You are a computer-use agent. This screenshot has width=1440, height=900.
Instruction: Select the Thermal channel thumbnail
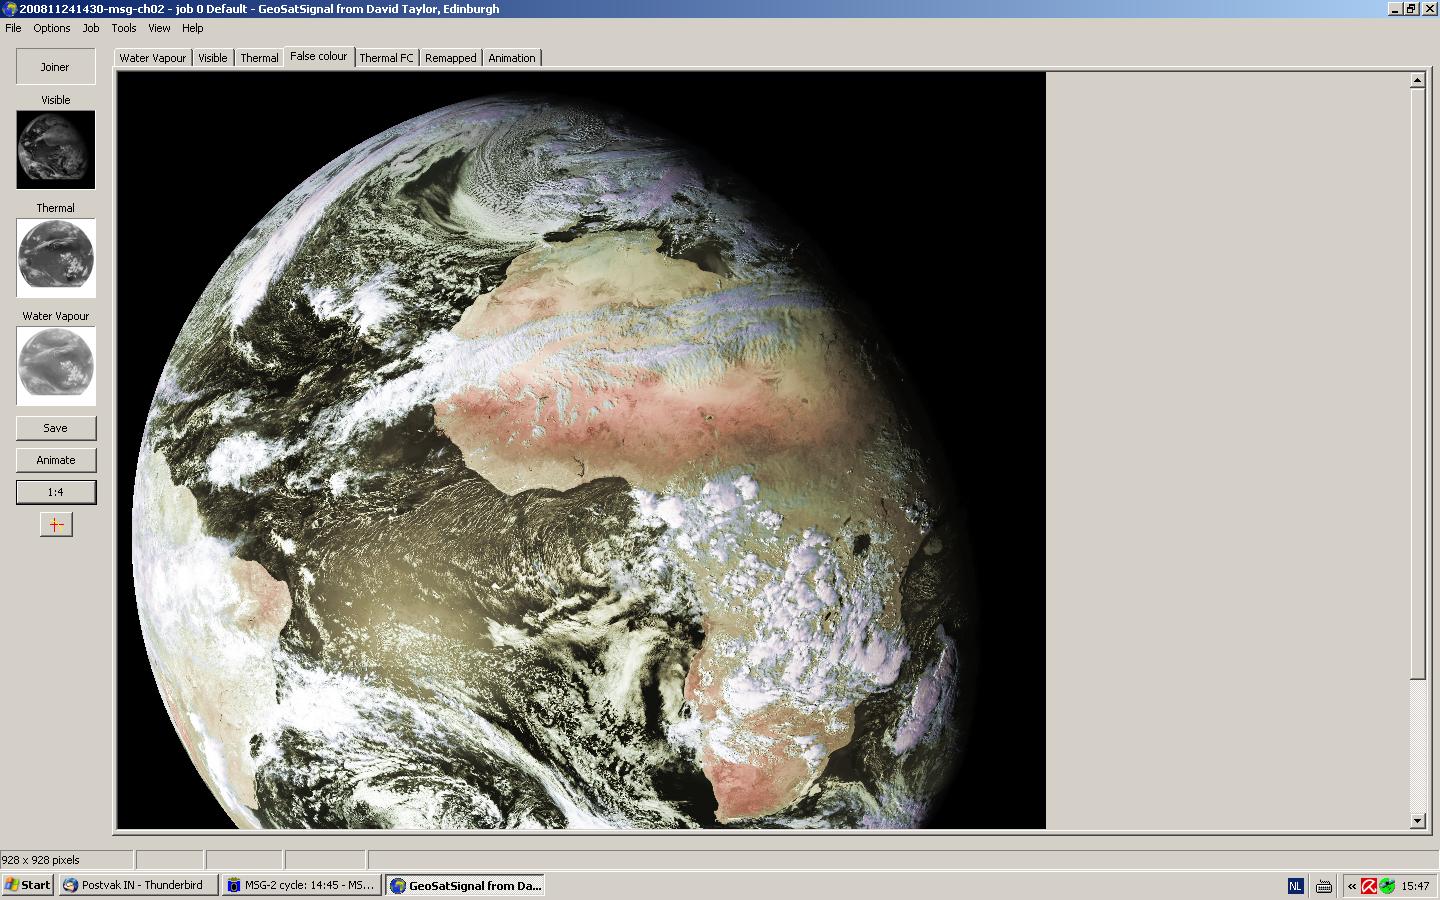[x=56, y=258]
